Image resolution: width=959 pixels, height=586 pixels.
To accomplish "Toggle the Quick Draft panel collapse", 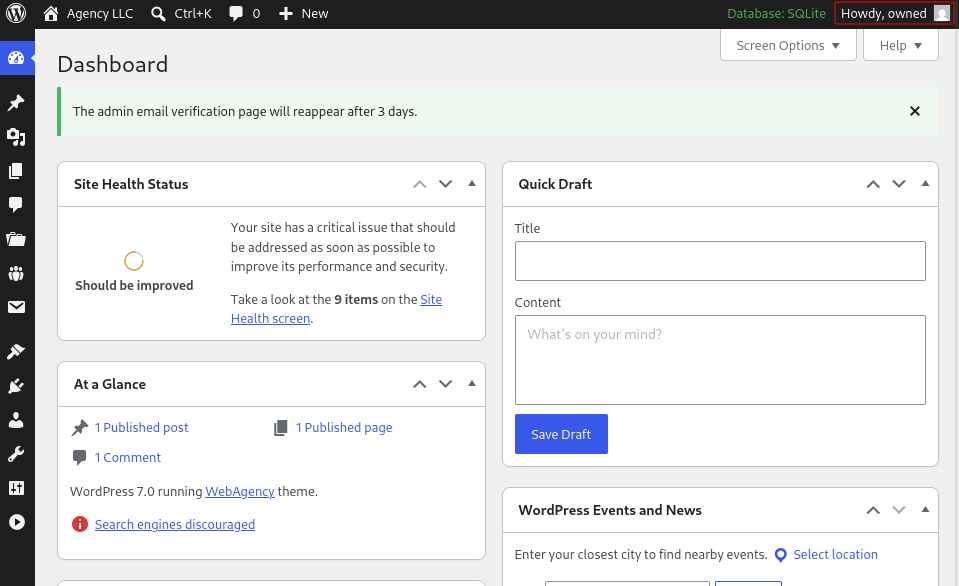I will coord(925,184).
